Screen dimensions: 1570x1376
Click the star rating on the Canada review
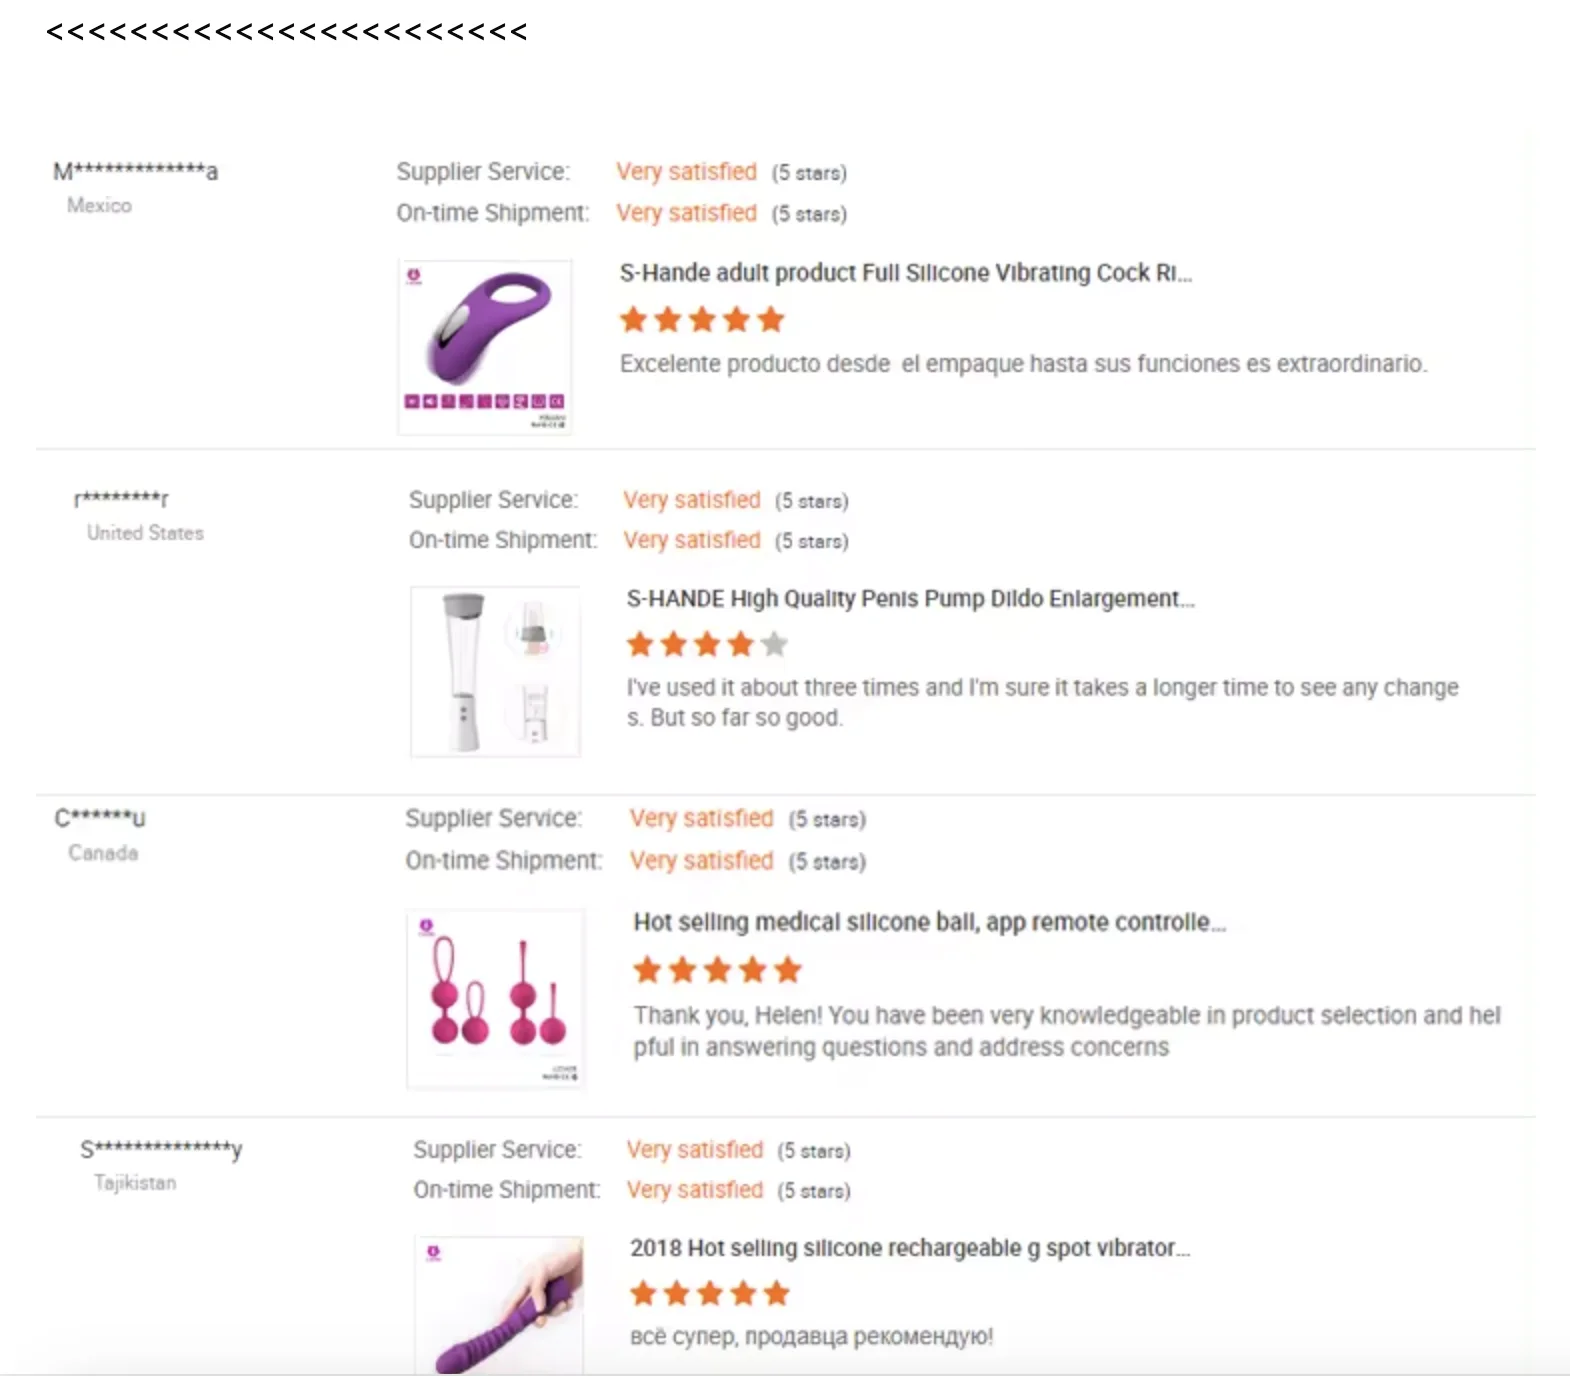click(x=717, y=969)
